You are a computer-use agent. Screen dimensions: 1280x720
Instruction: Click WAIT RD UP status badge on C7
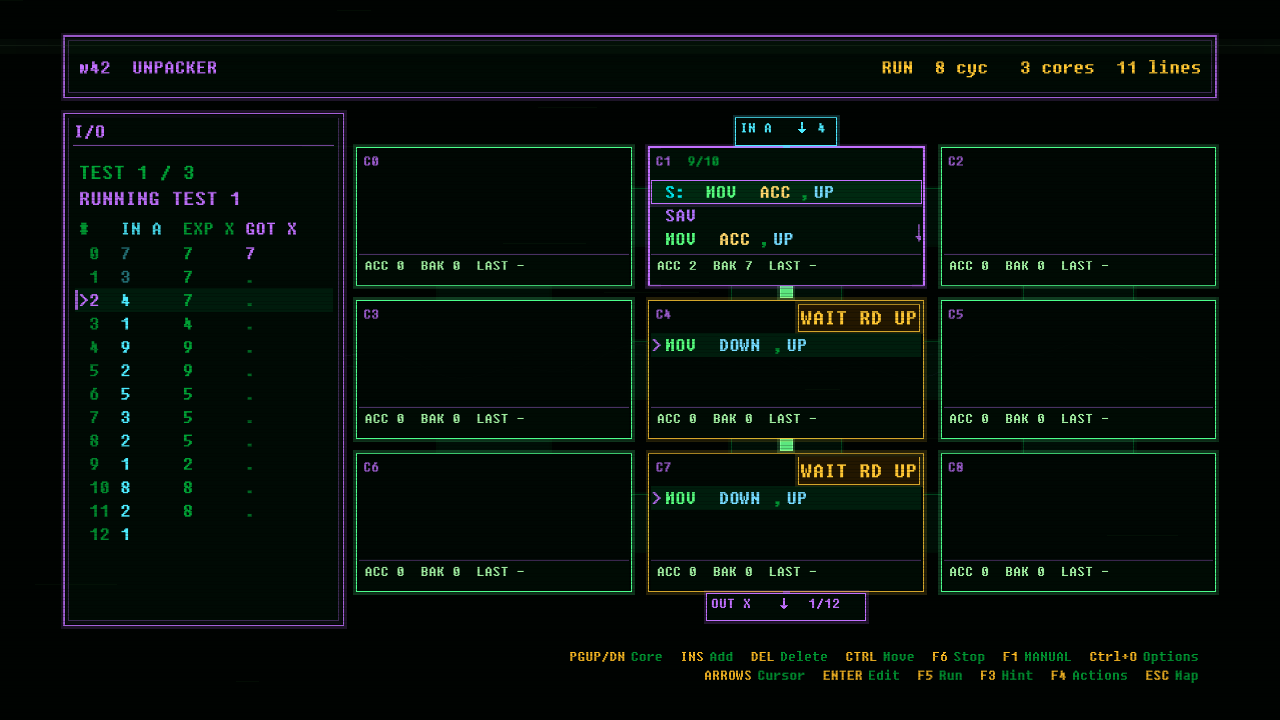coord(858,471)
